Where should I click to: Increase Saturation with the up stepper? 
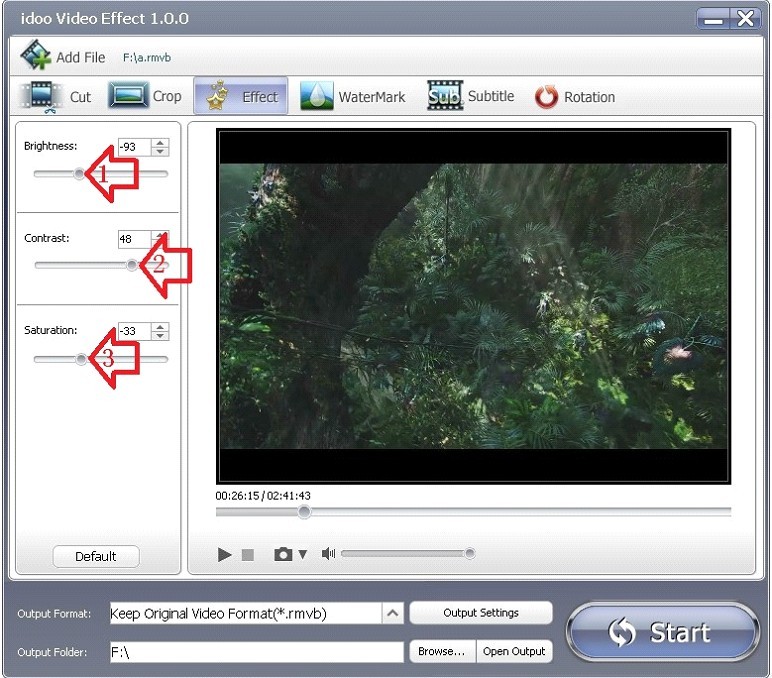tap(160, 327)
